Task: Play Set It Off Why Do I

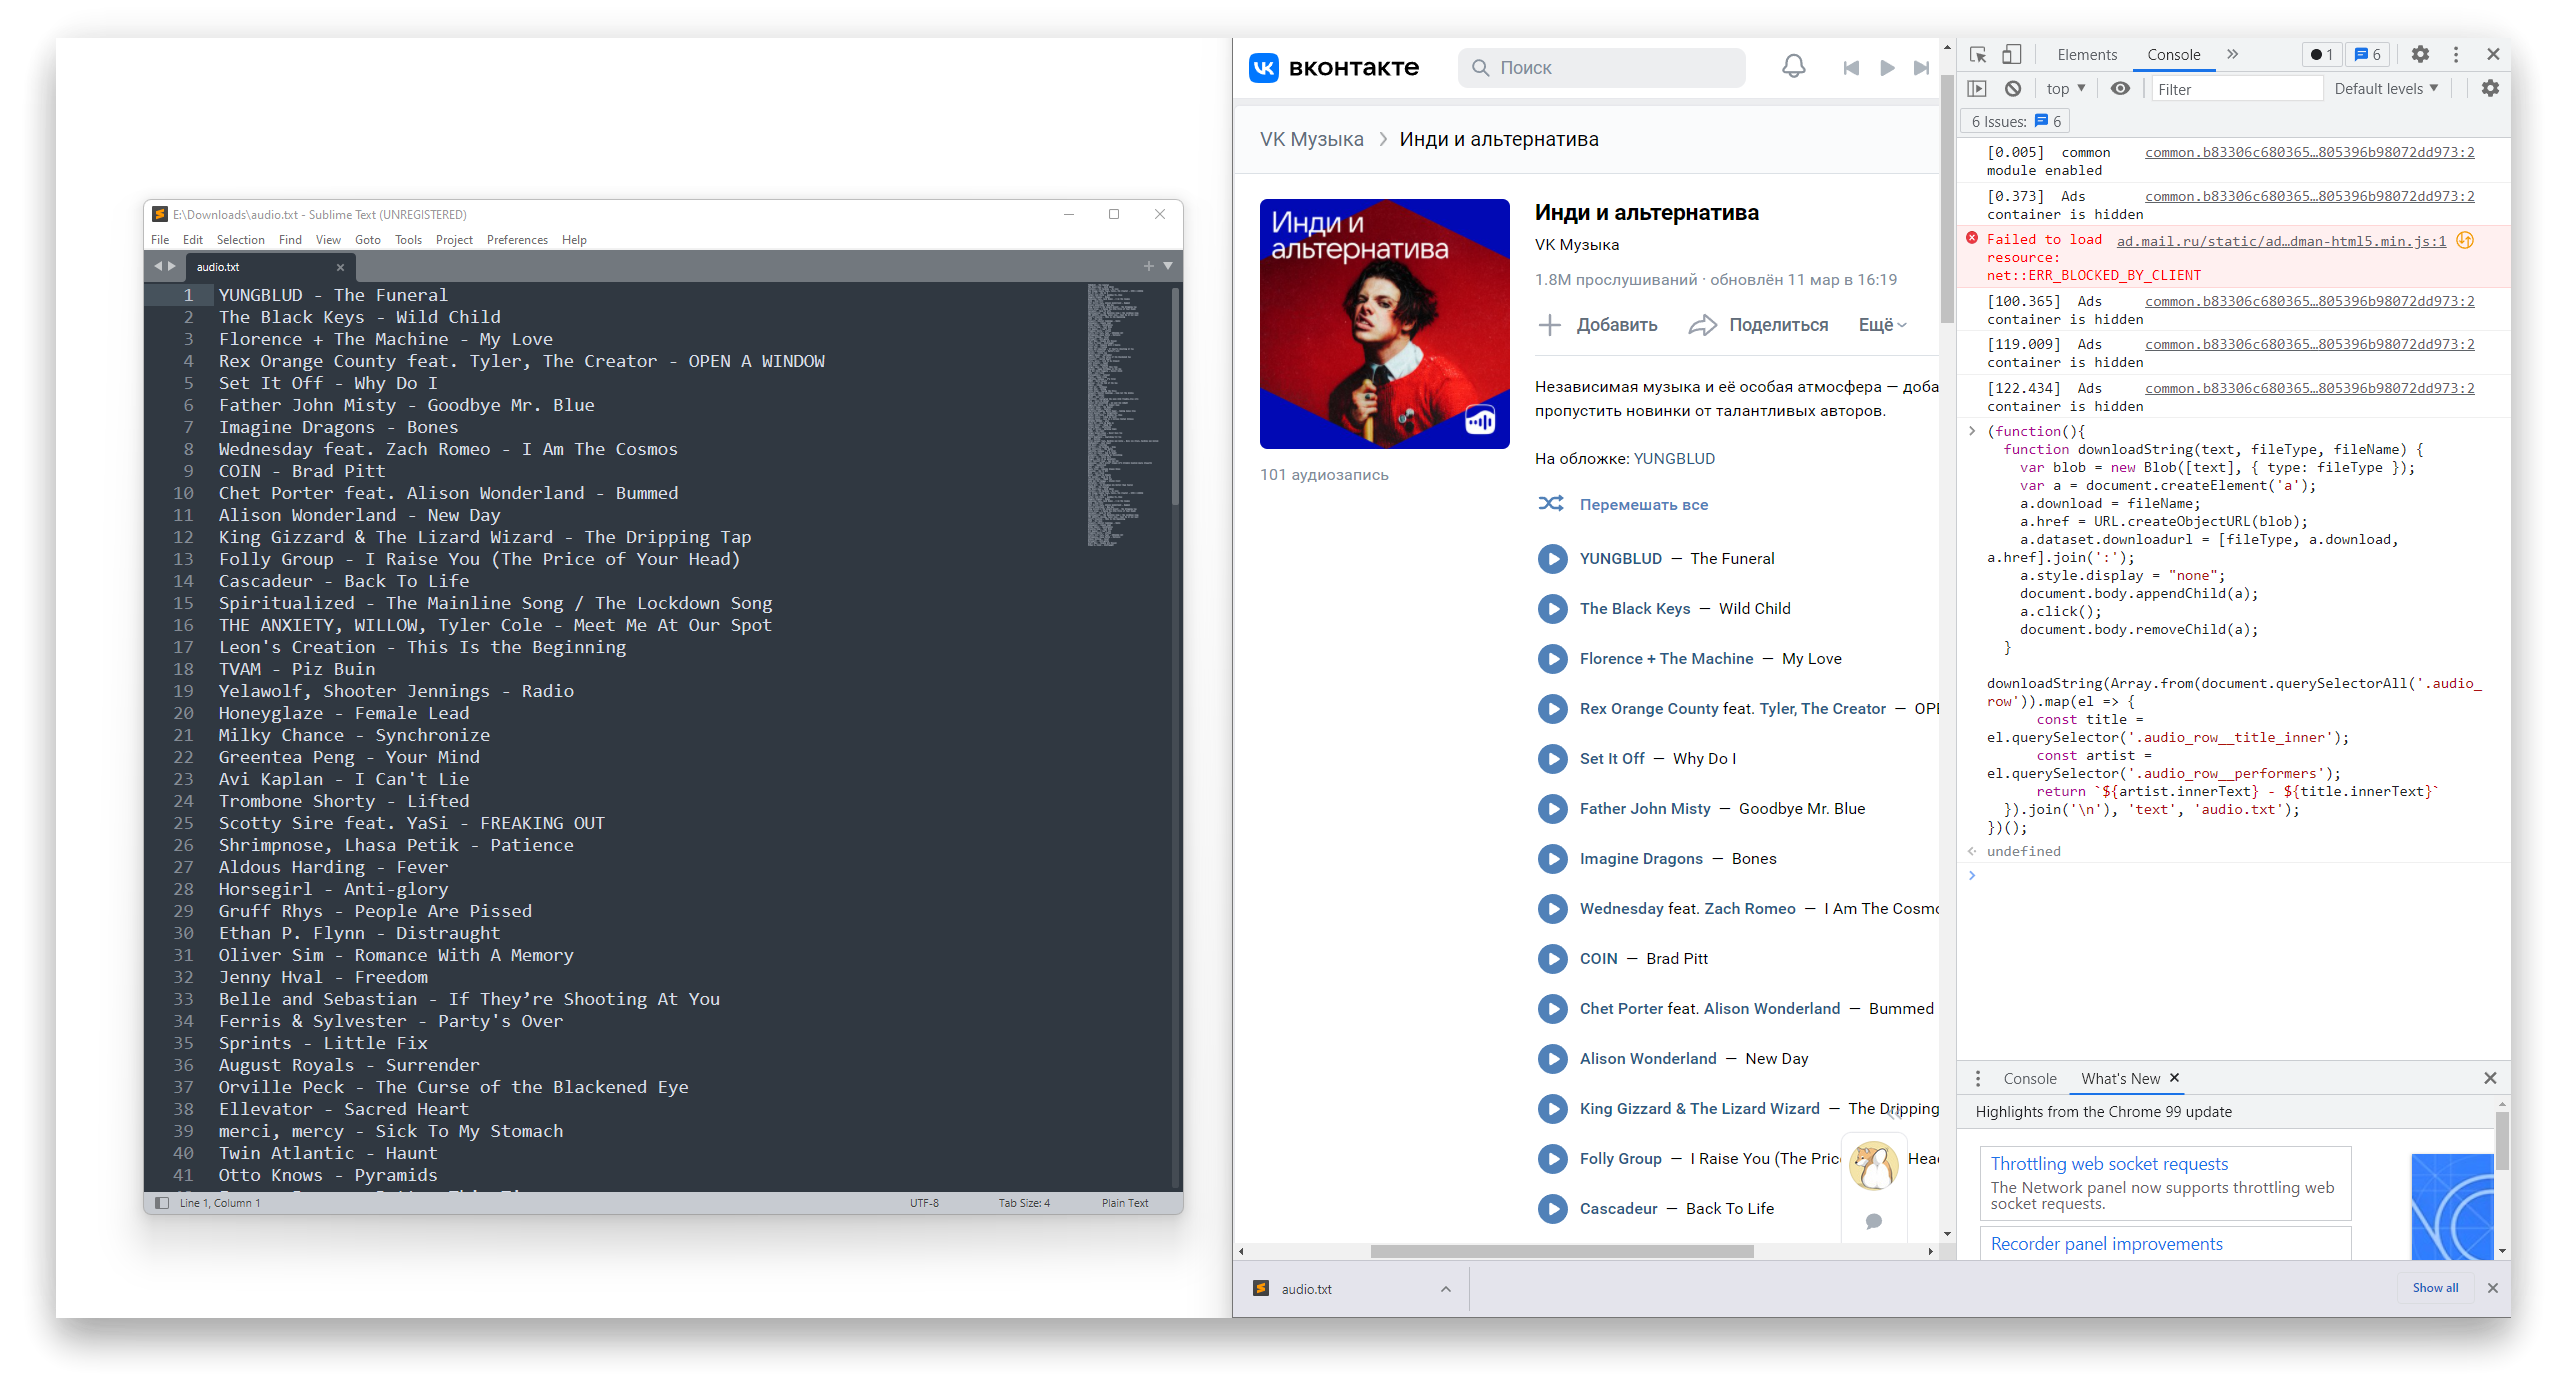Action: click(1552, 759)
